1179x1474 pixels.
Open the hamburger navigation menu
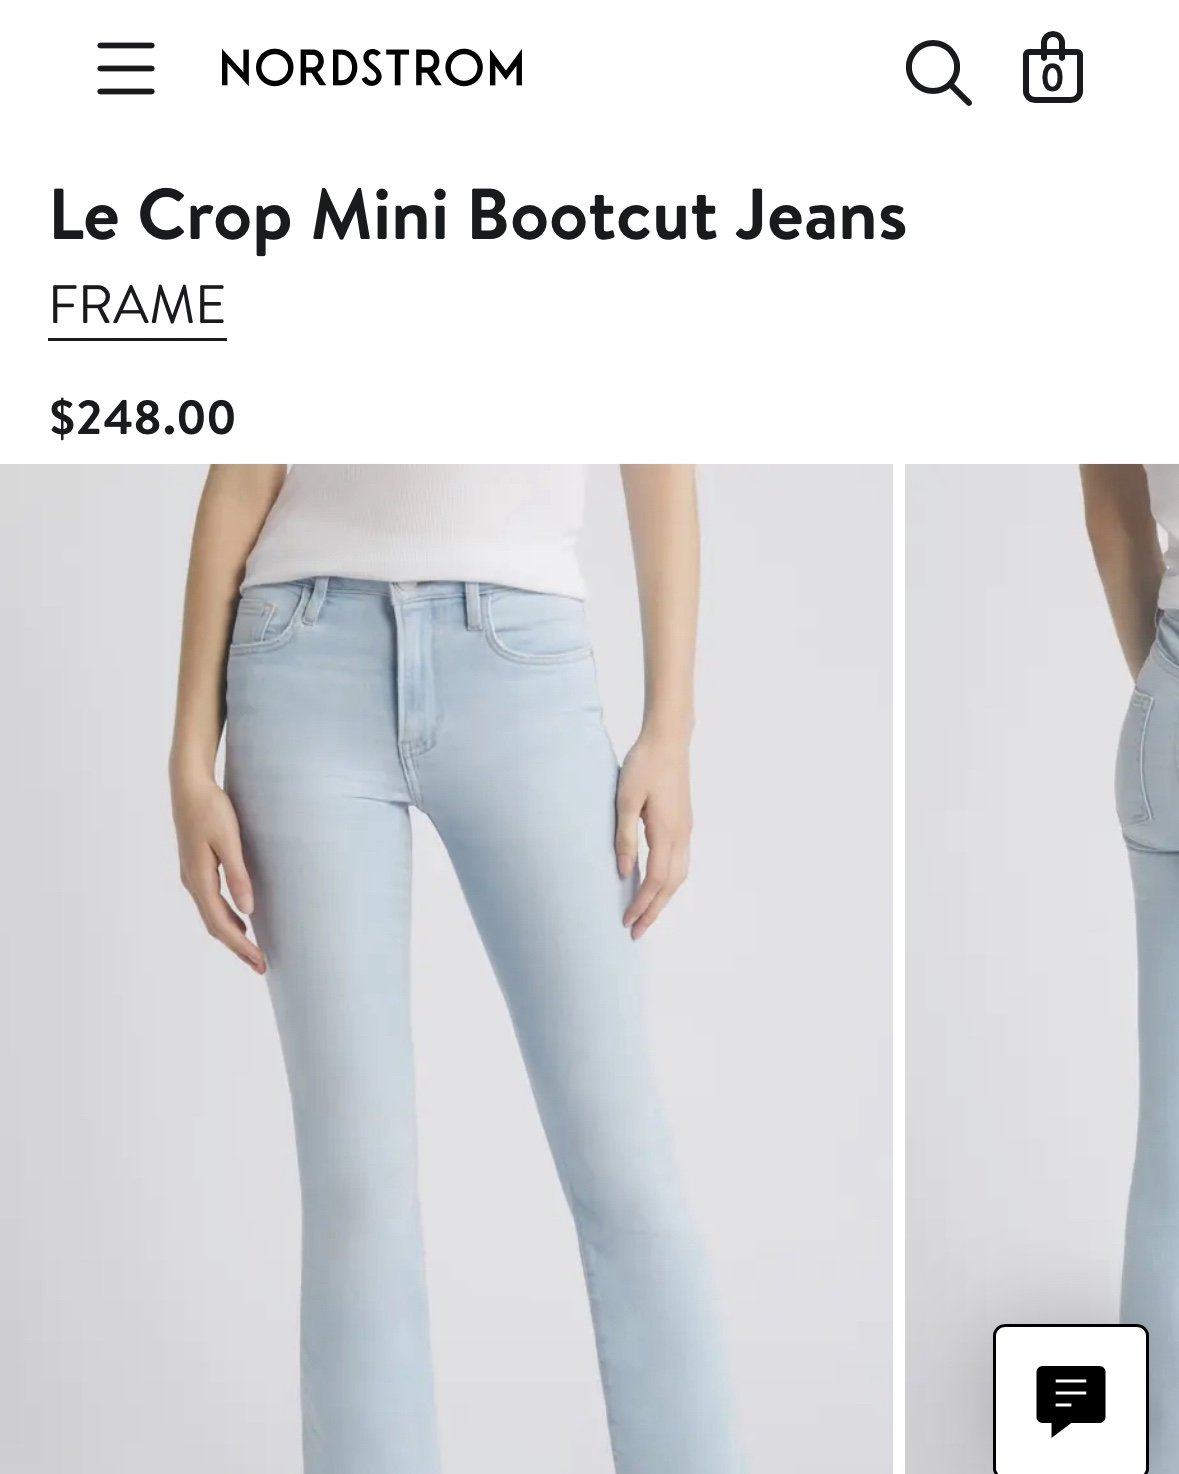(126, 68)
